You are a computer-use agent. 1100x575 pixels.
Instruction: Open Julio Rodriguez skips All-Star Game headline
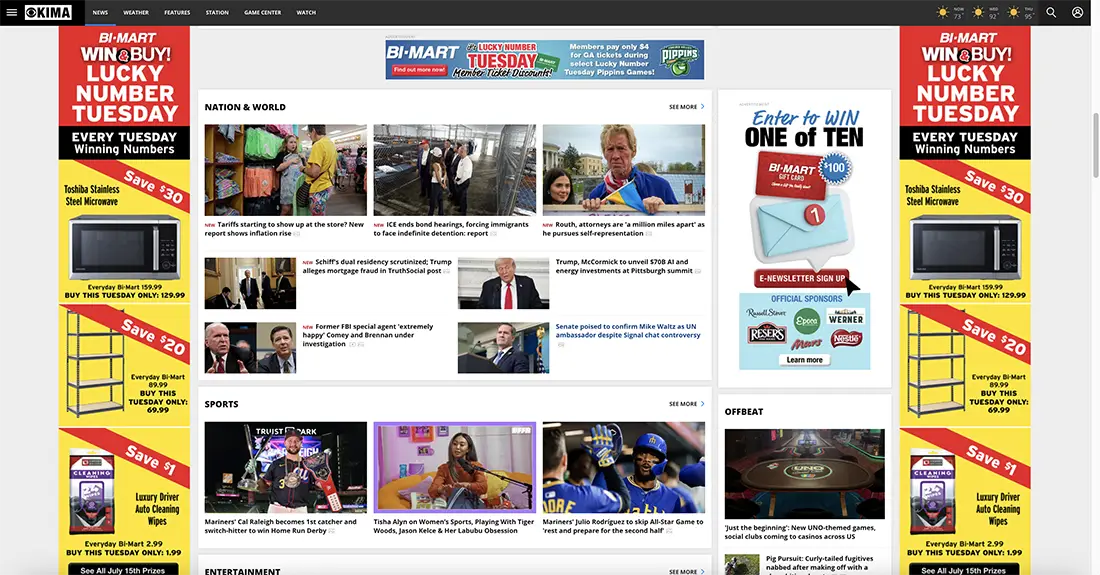[623, 526]
